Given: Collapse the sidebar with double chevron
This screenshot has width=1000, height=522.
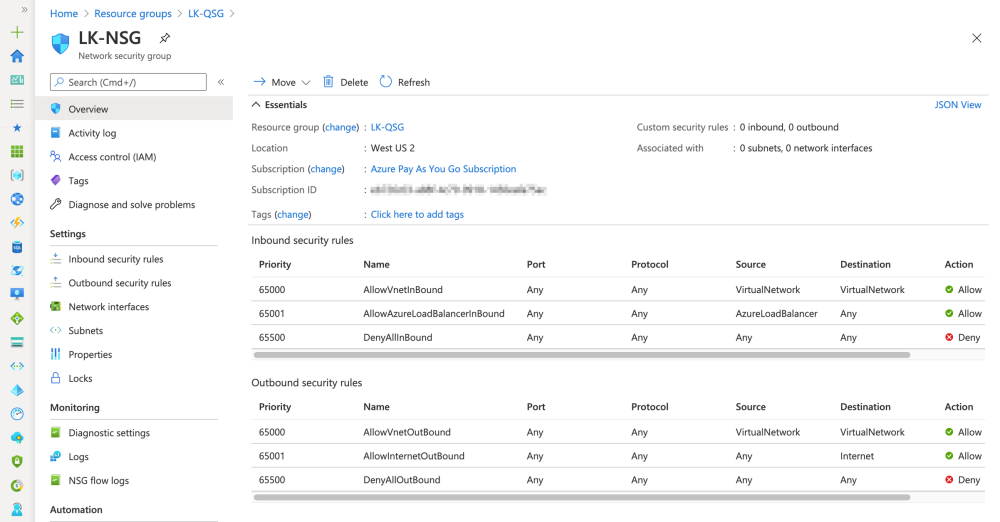Looking at the screenshot, I should 221,82.
